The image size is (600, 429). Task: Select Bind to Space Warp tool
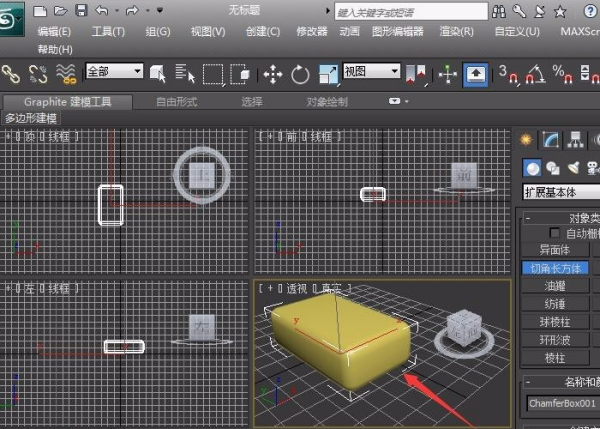(x=66, y=74)
